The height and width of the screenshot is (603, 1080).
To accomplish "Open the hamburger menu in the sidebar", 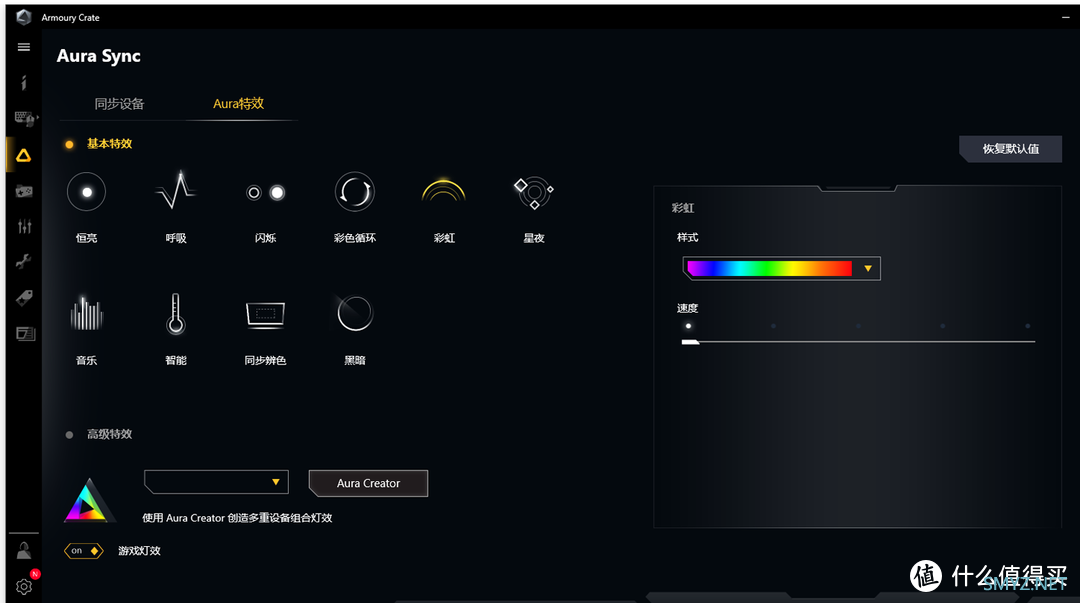I will click(x=23, y=47).
